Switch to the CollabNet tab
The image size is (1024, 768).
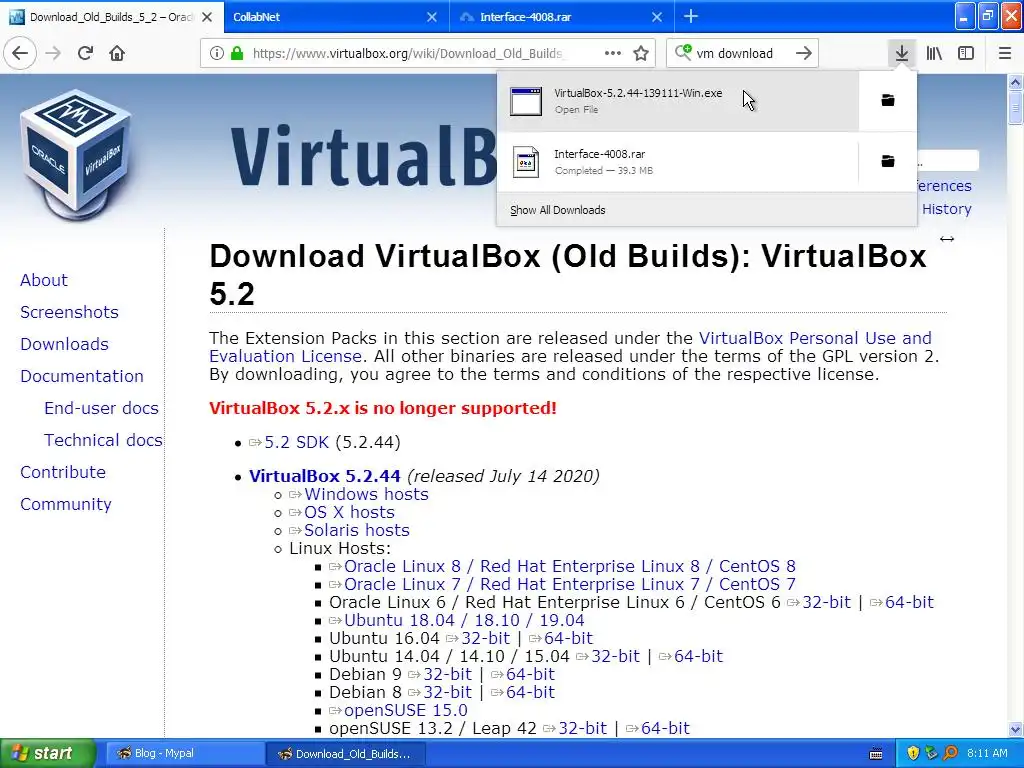click(x=336, y=17)
